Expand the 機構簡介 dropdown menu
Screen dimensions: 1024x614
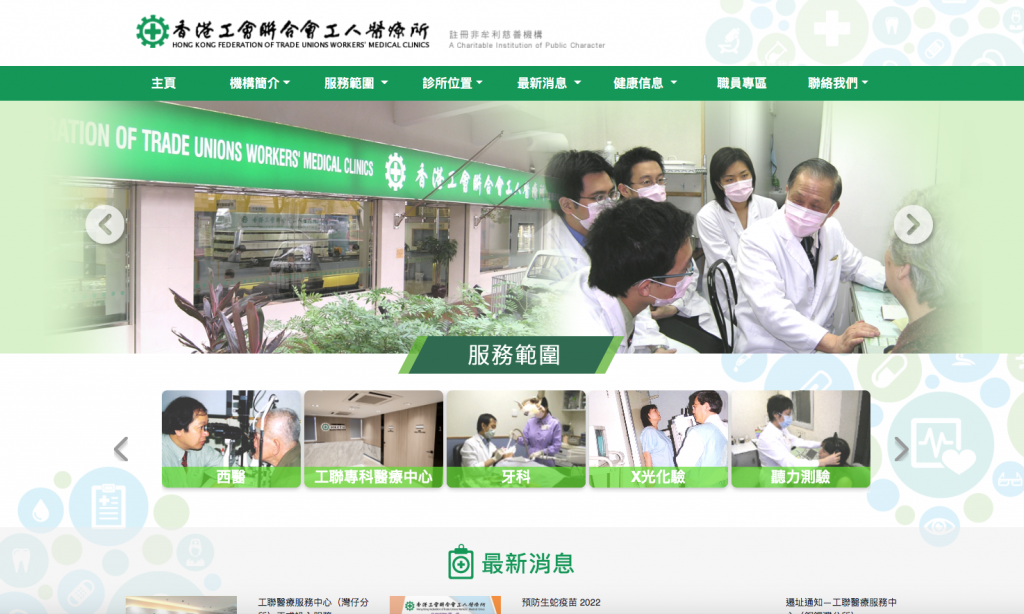260,83
